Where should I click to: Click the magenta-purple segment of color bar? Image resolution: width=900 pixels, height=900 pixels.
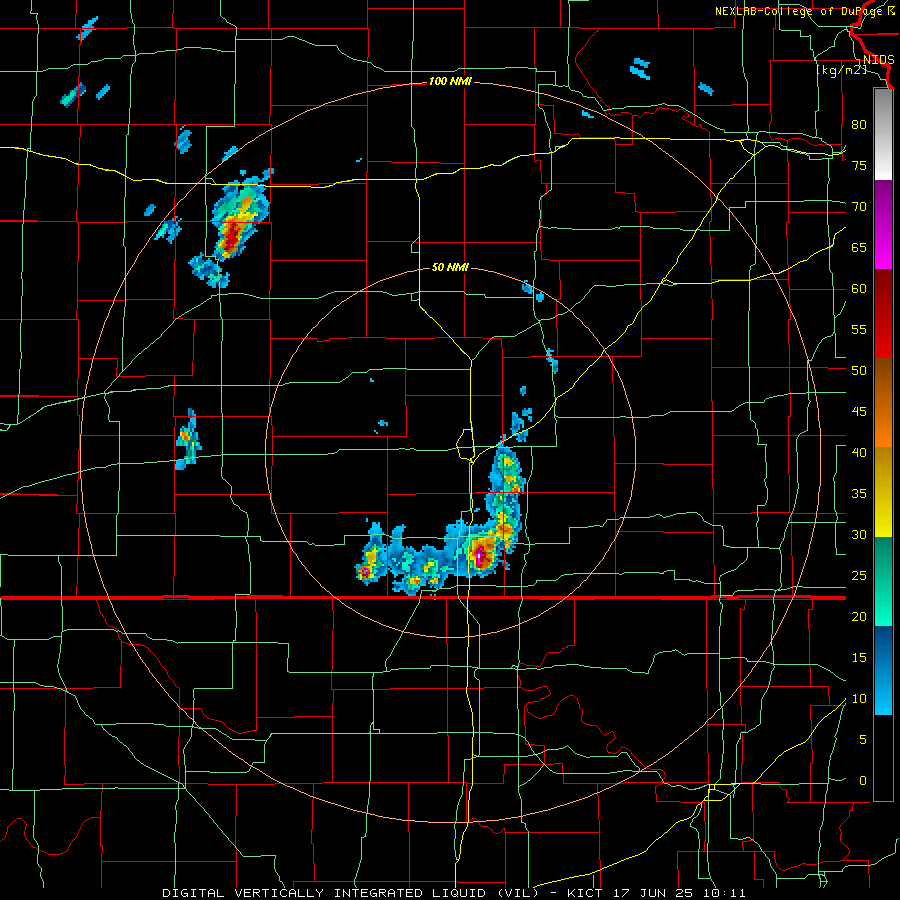coord(883,224)
